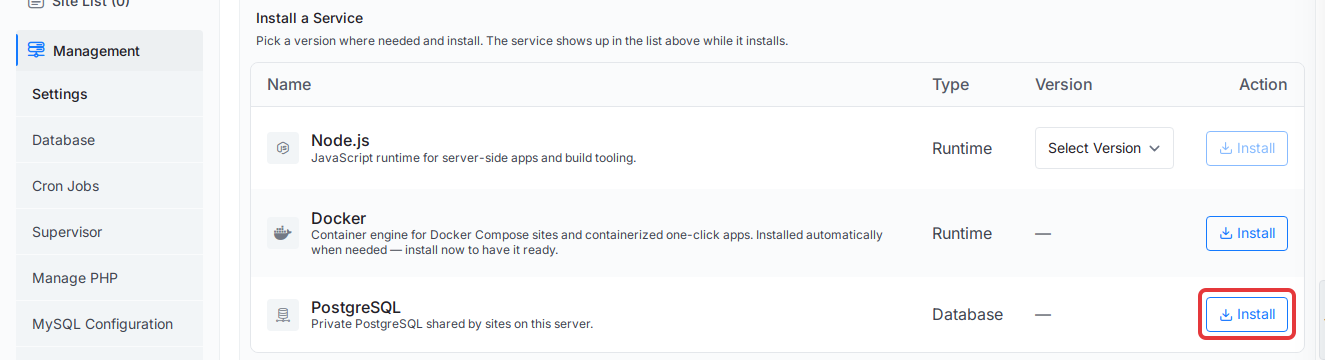Viewport: 1325px width, 360px height.
Task: Click the Name column header
Action: pos(289,84)
